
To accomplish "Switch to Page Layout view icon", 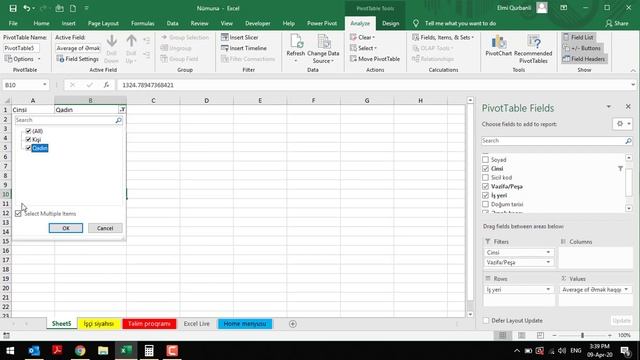I will (x=521, y=335).
